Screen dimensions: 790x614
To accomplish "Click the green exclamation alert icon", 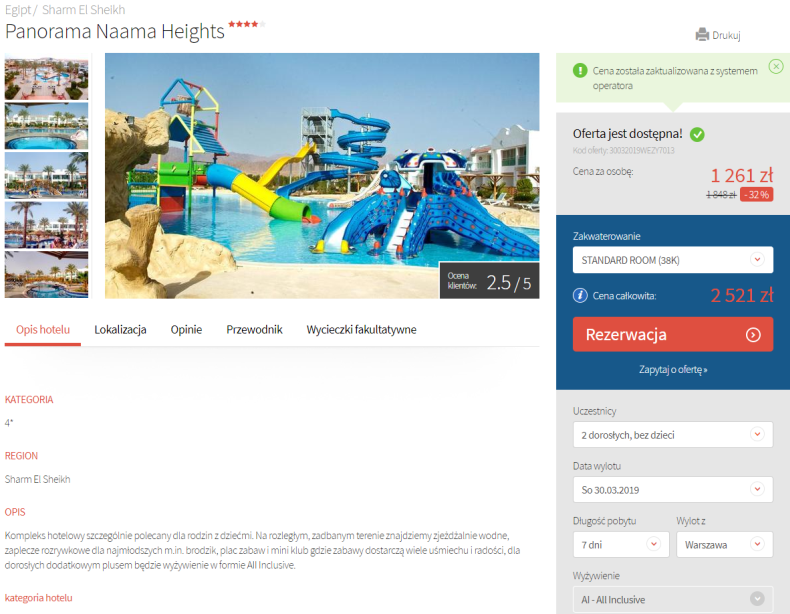I will (x=580, y=71).
